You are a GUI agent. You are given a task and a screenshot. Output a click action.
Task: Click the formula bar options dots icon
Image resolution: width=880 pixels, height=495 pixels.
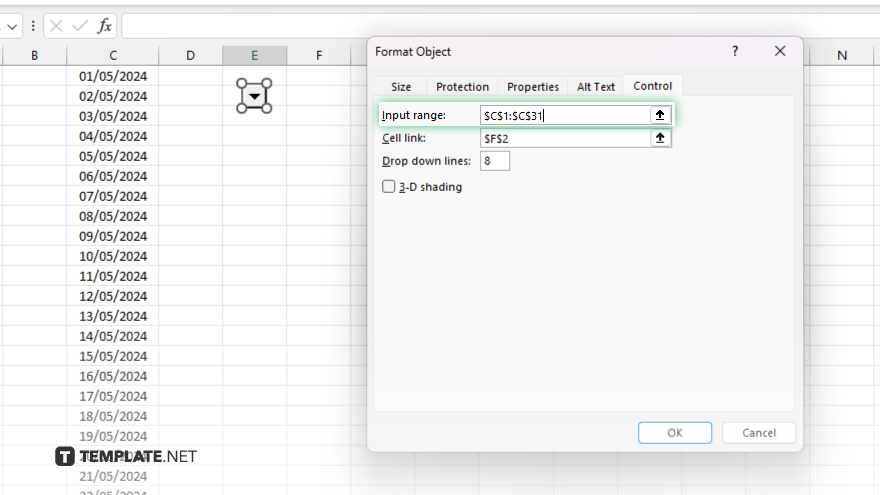(33, 26)
